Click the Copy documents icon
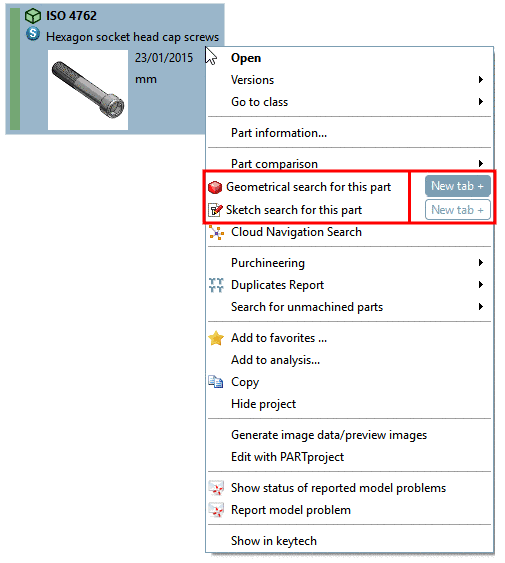Screen dimensions: 505x563 pyautogui.click(x=216, y=382)
